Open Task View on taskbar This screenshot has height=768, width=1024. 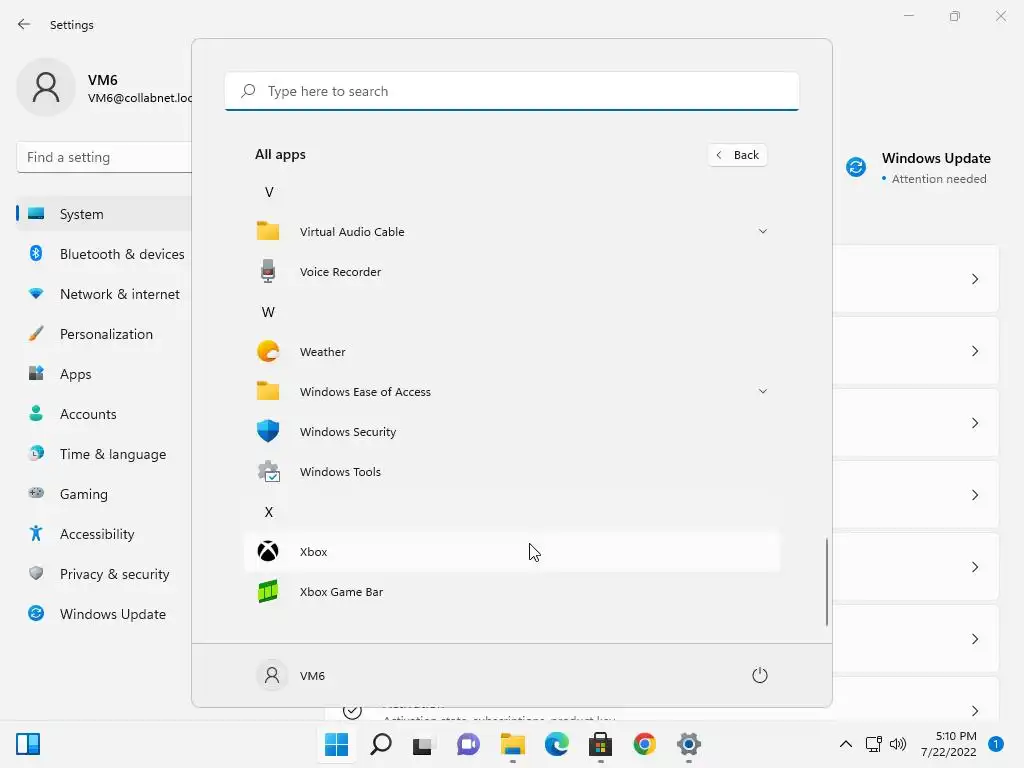tap(424, 745)
